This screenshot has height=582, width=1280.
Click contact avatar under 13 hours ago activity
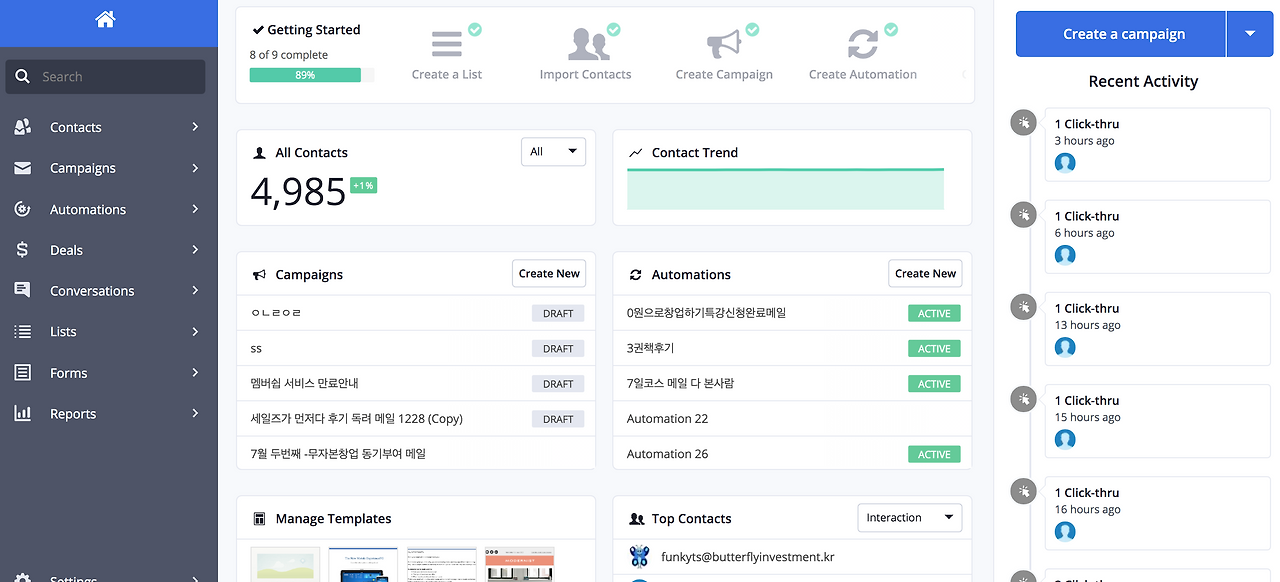1065,347
